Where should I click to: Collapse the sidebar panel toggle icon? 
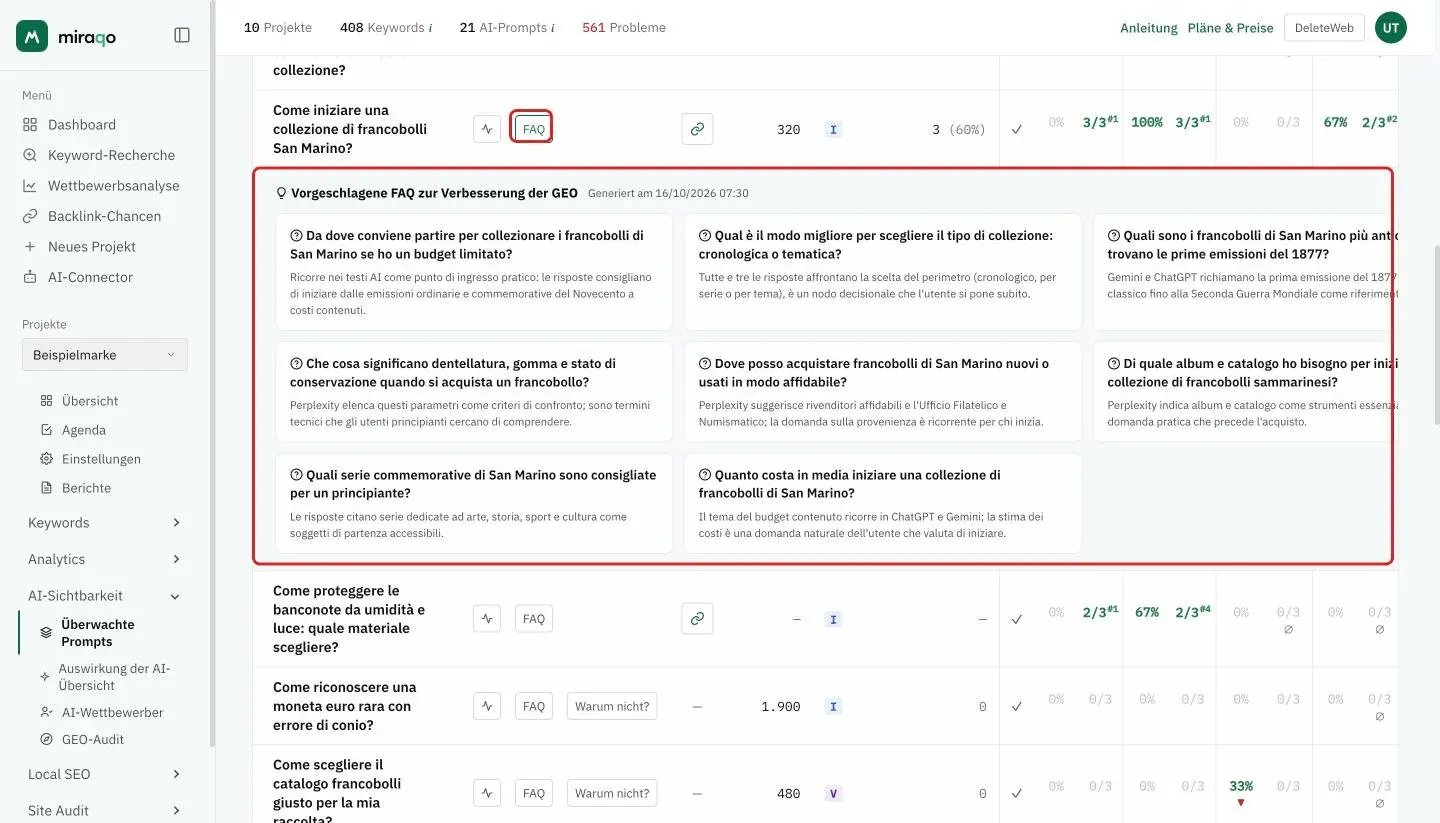(x=182, y=35)
